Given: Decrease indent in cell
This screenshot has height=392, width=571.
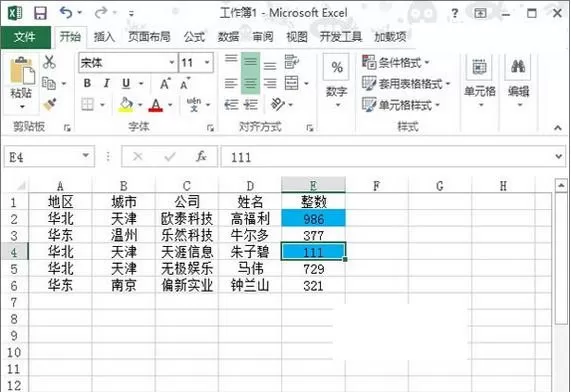Looking at the screenshot, I should [x=231, y=105].
